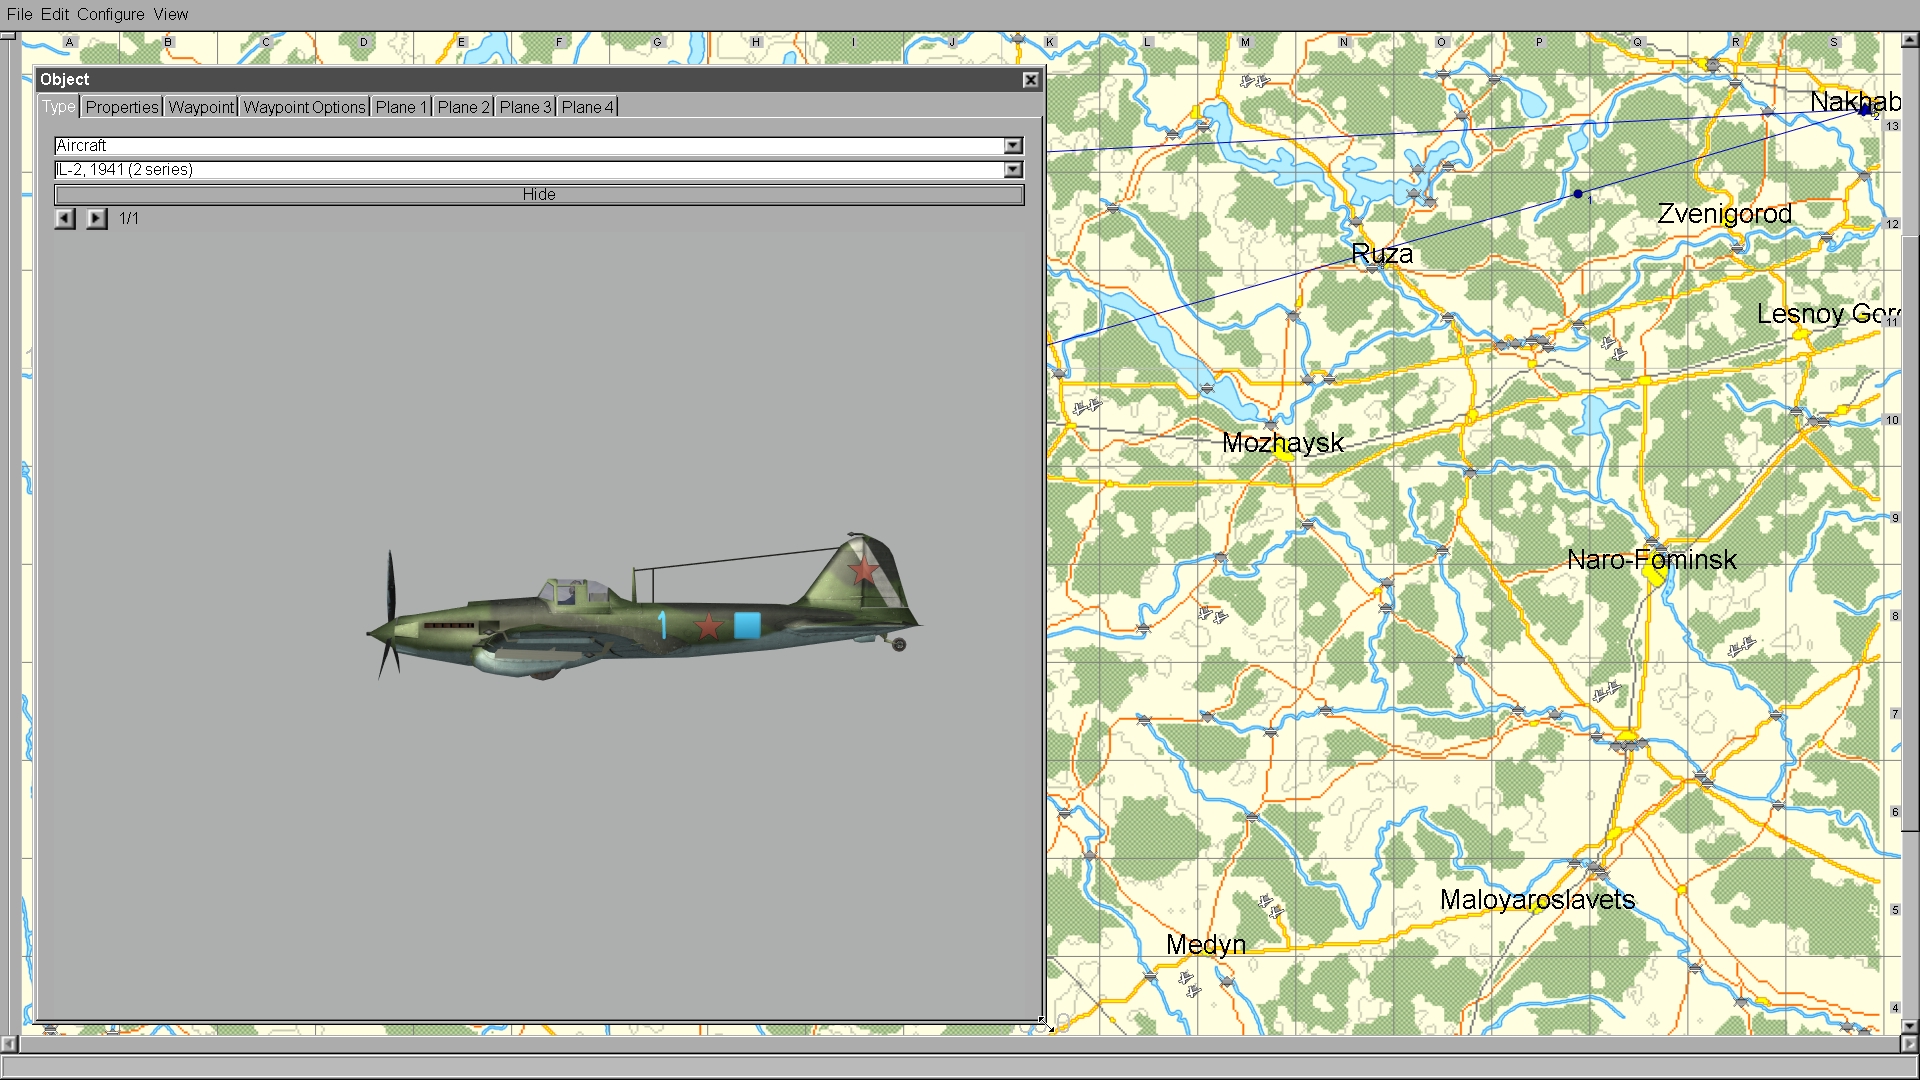Open the Plane 4 tab
Viewport: 1920px width, 1080px height.
(x=587, y=107)
